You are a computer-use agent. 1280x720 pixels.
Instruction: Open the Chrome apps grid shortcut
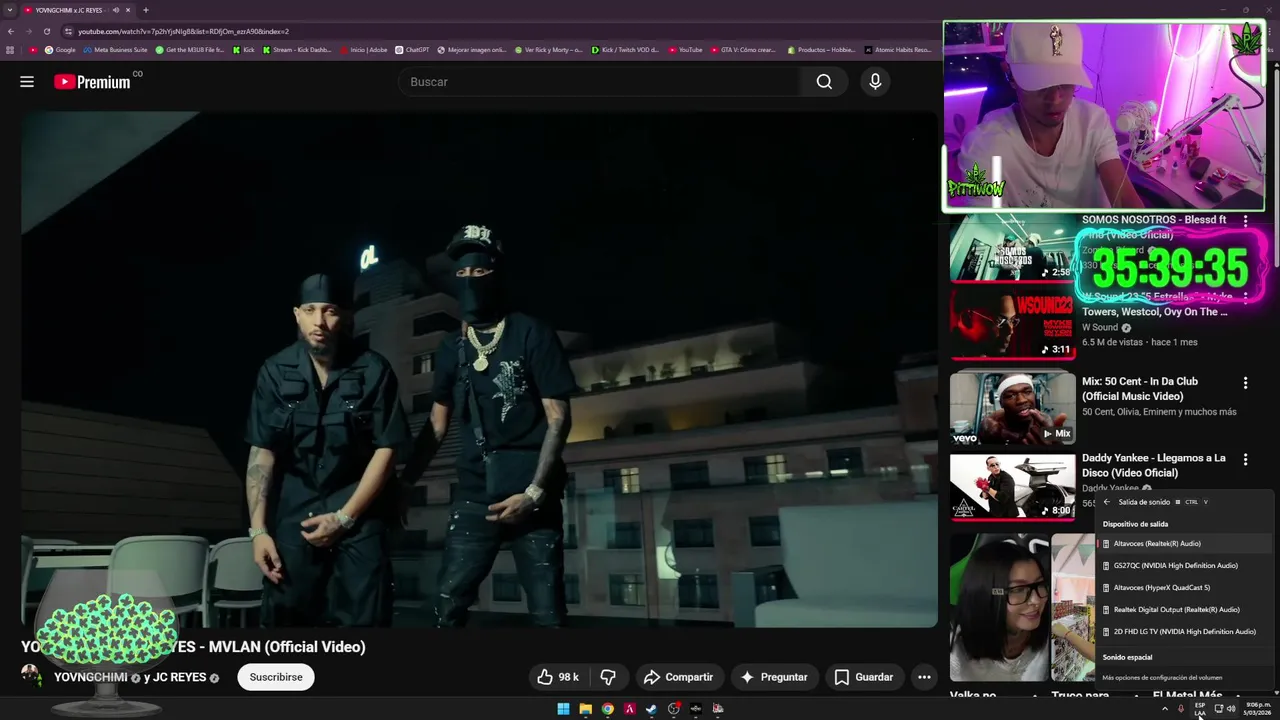click(10, 49)
